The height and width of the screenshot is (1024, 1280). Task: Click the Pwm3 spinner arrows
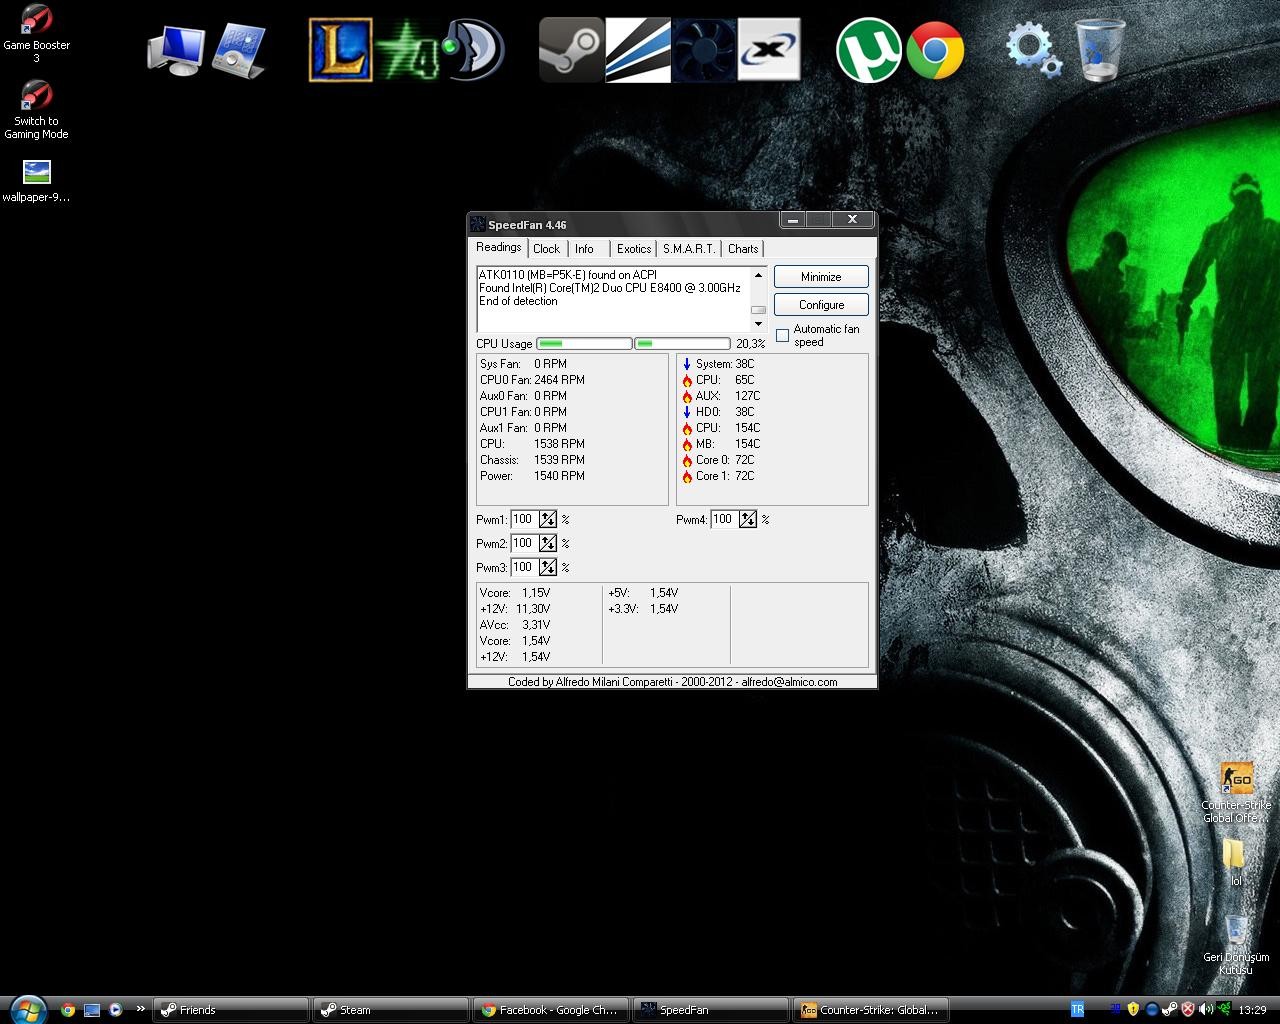(548, 567)
